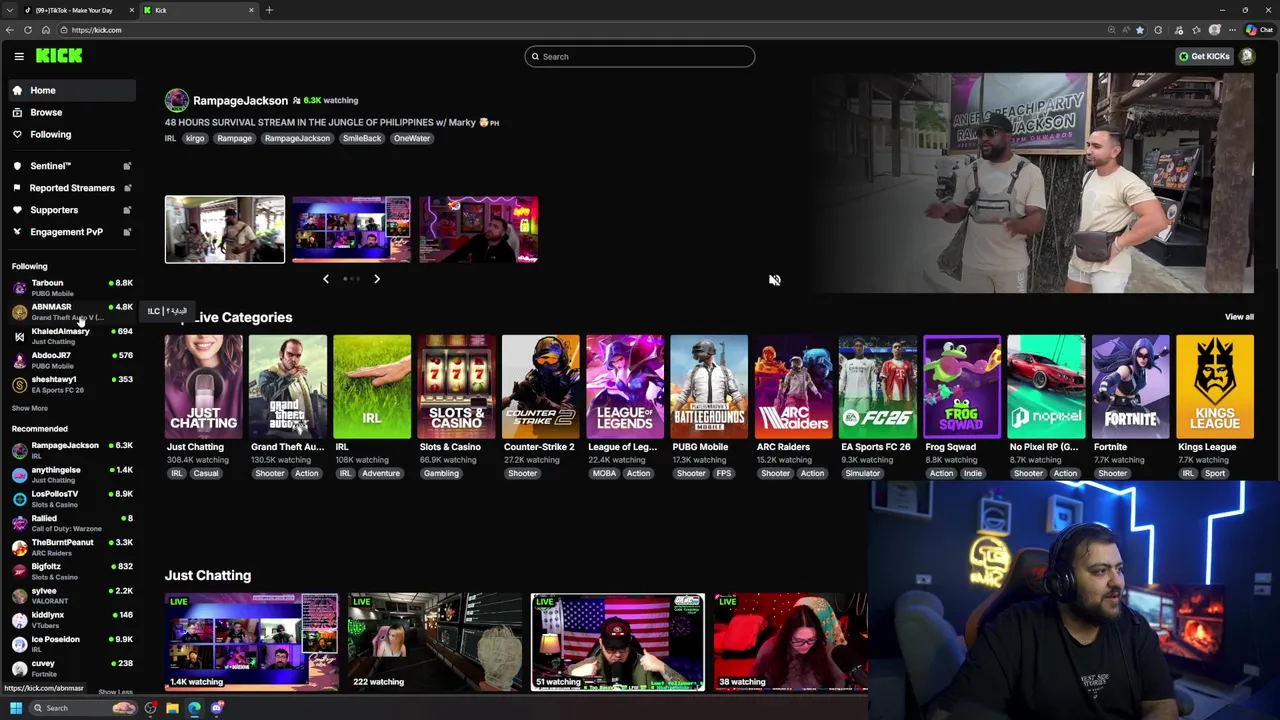Screen dimensions: 1280x720
Task: Switch to the TikTok browser tab
Action: tap(76, 10)
